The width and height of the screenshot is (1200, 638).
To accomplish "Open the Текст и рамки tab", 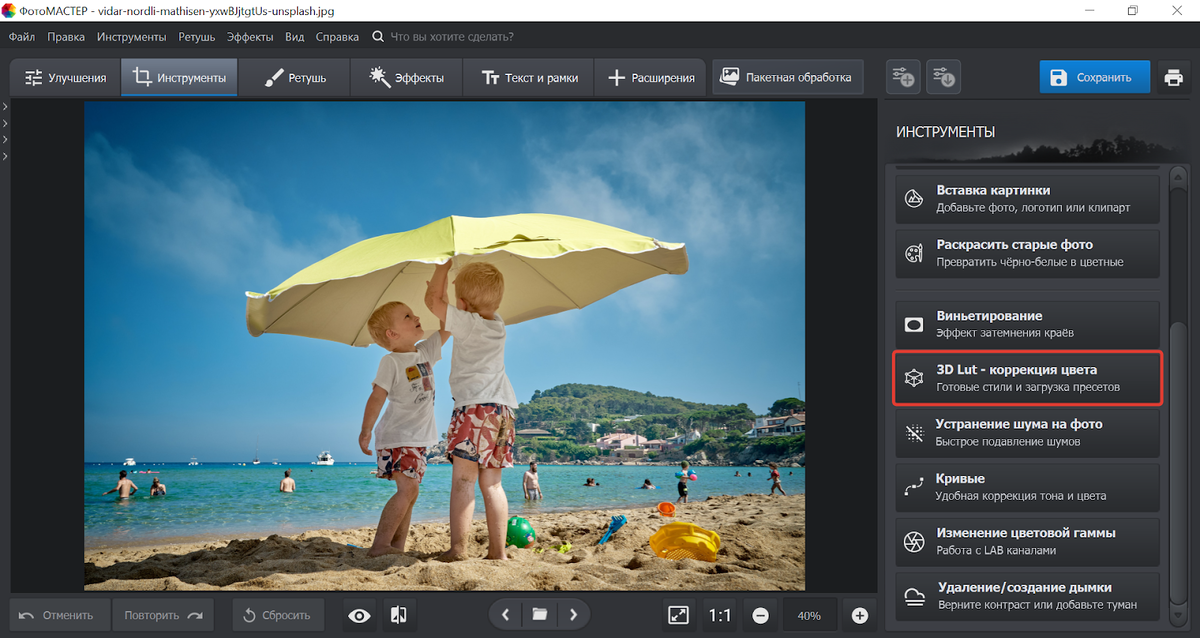I will coord(528,77).
